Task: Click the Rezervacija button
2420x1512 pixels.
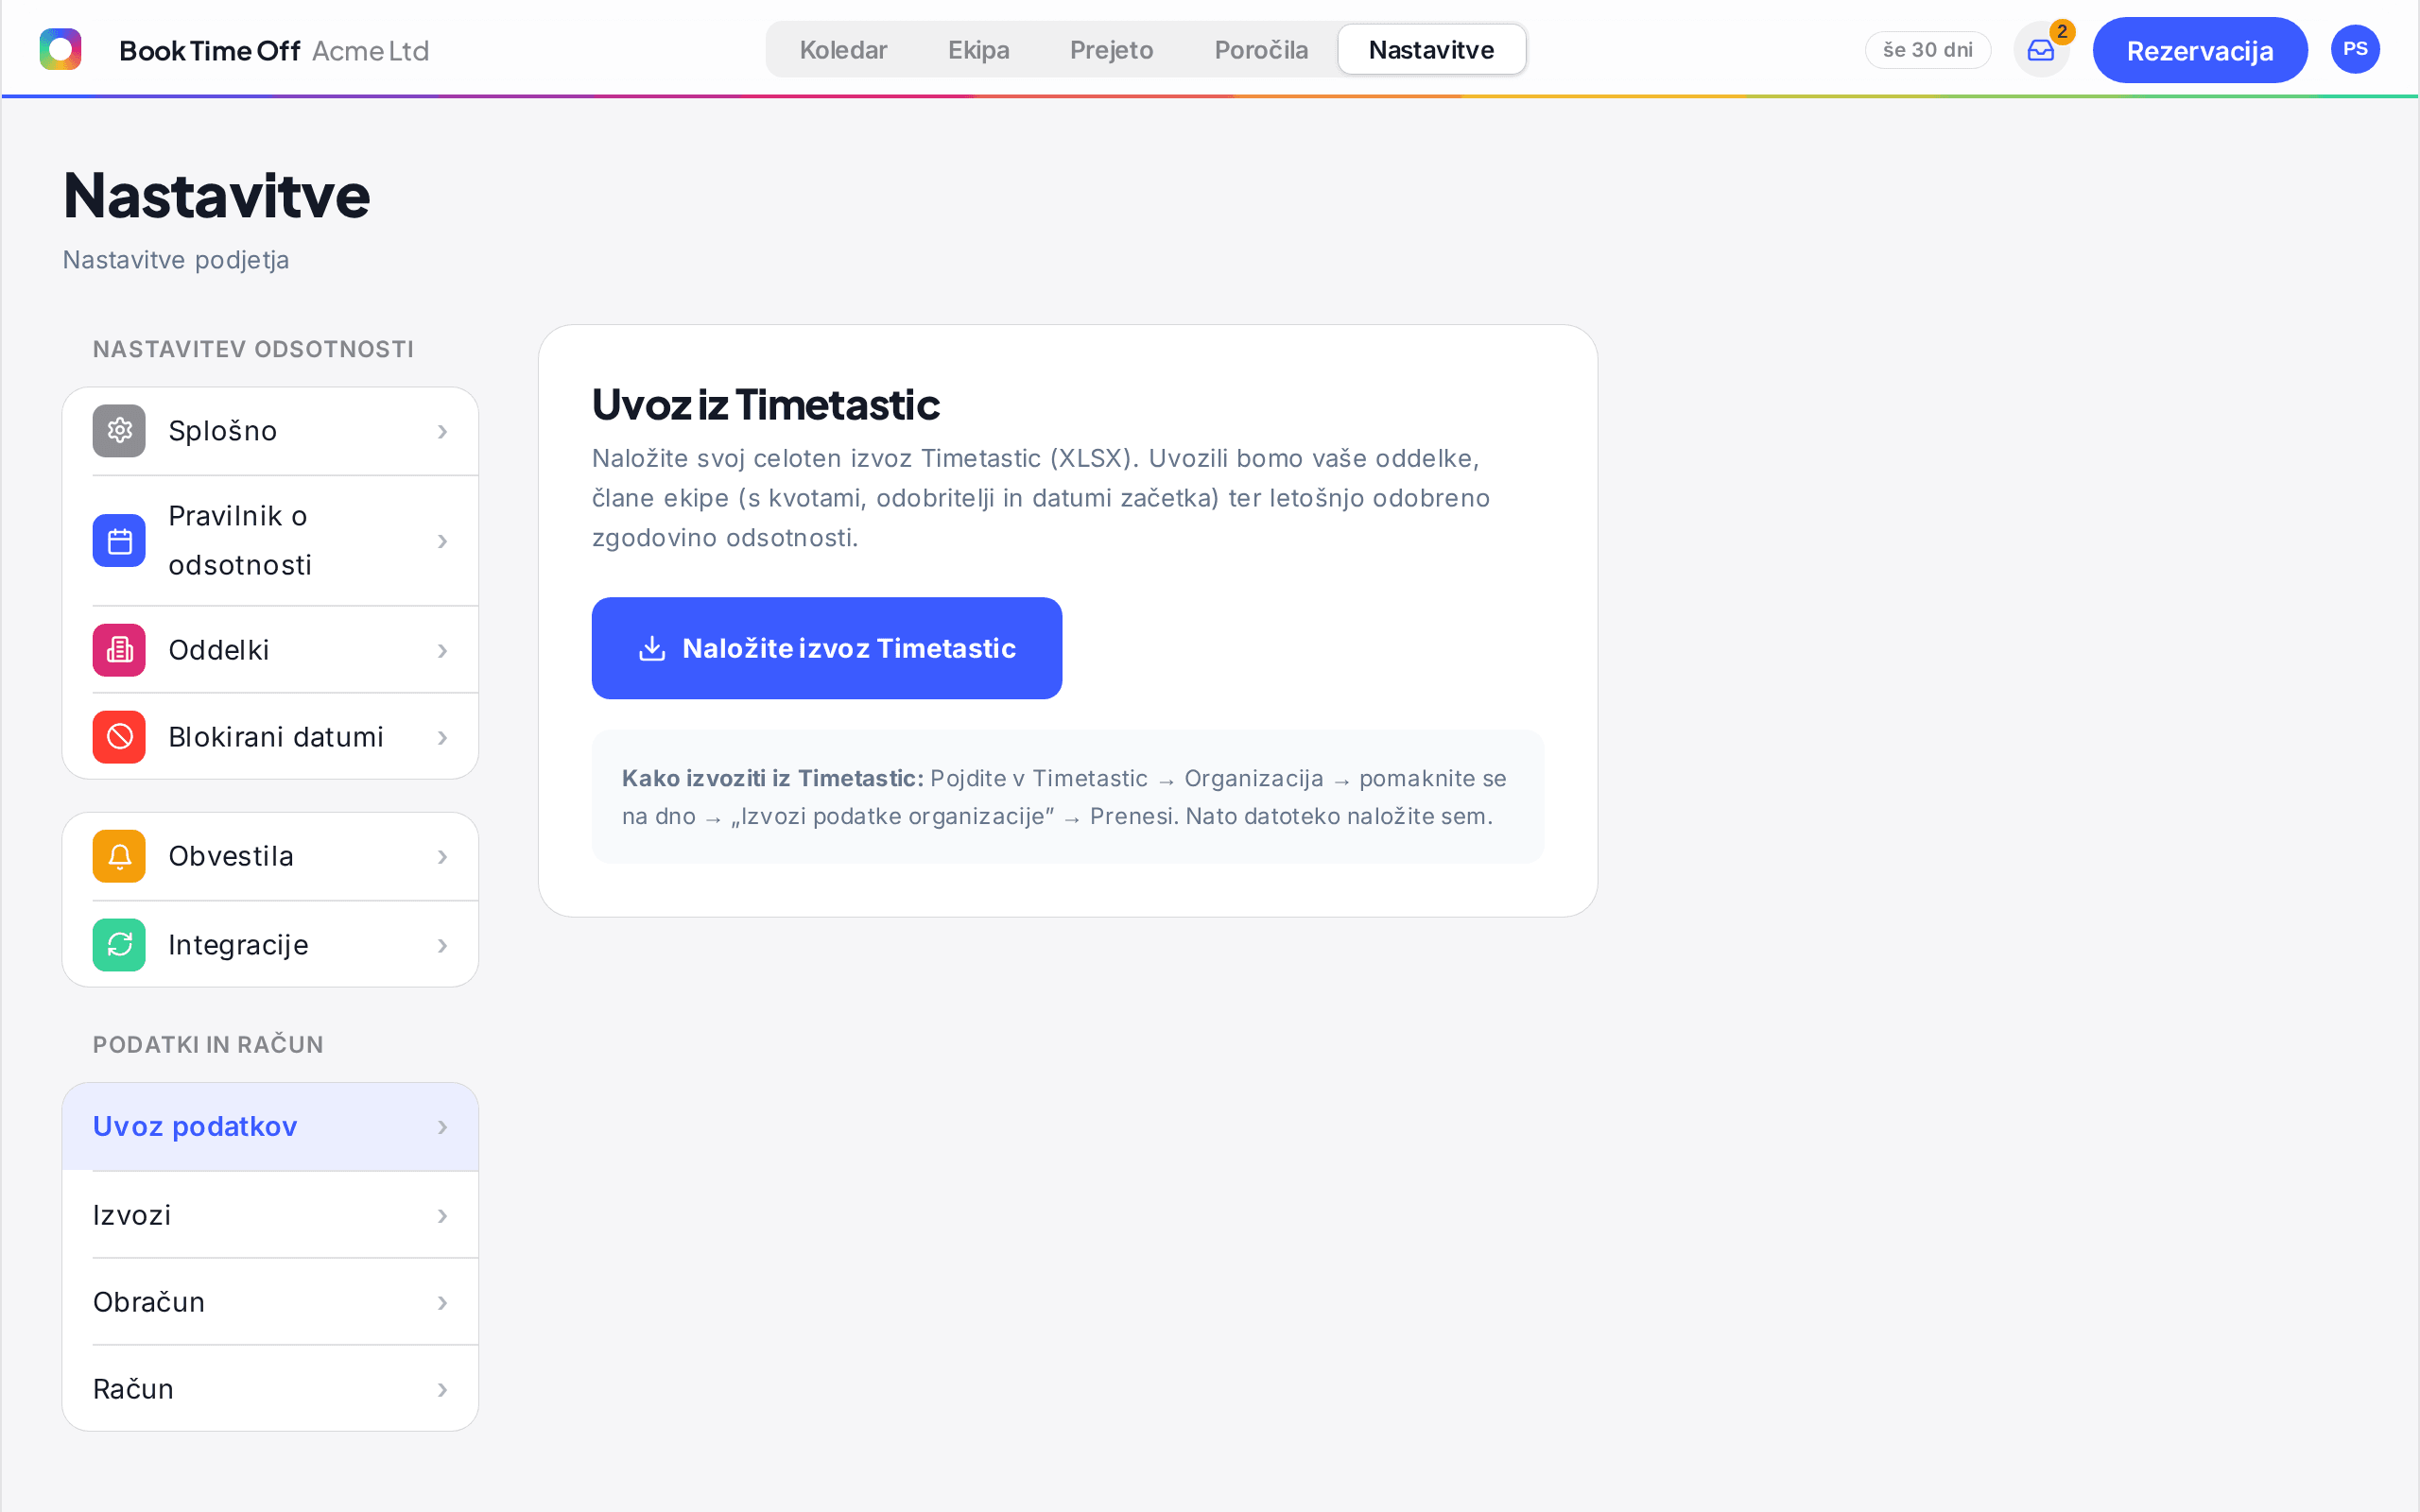Action: [x=2200, y=50]
